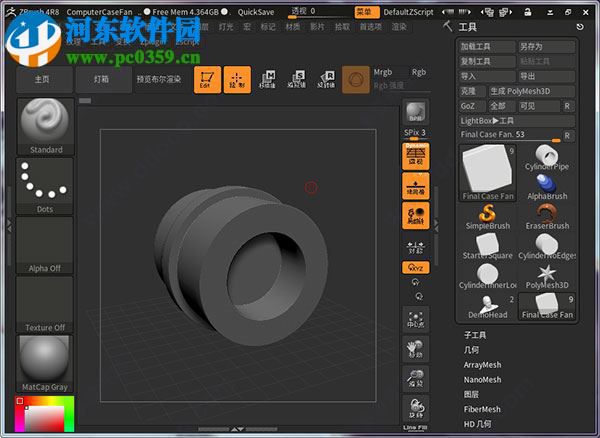The width and height of the screenshot is (600, 438).
Task: Open the 影片 movie menu
Action: pos(317,27)
